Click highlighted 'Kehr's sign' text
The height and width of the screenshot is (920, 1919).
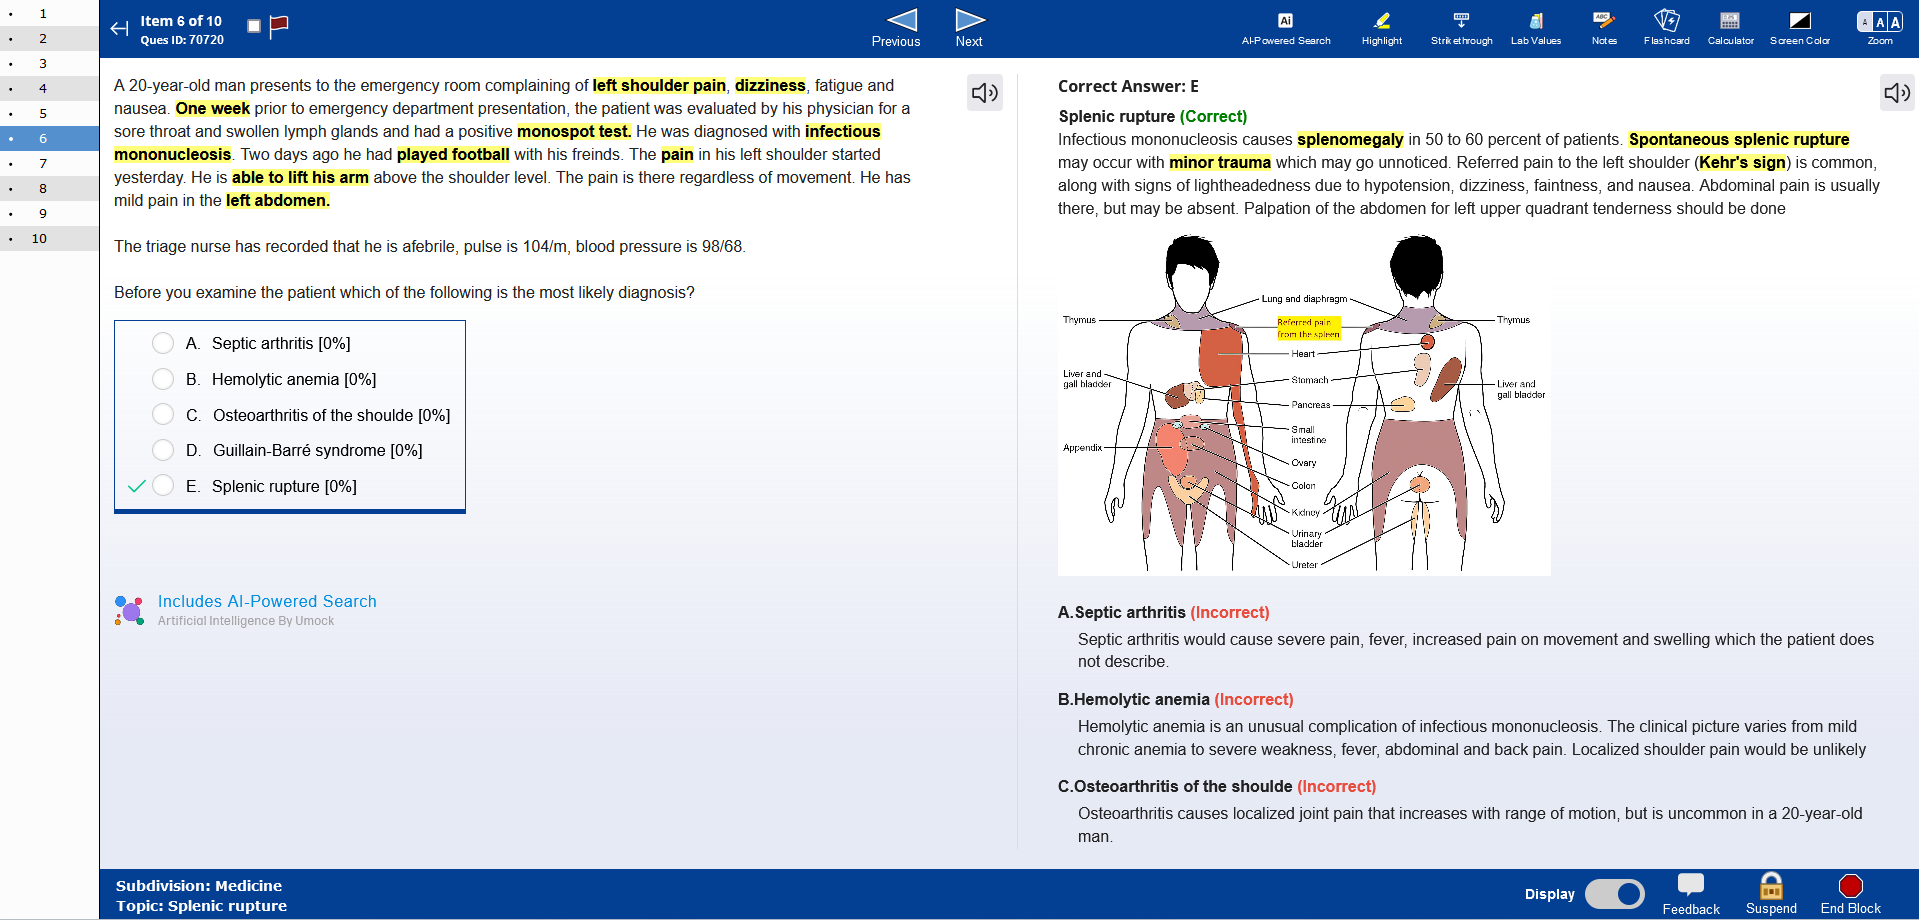point(1742,162)
